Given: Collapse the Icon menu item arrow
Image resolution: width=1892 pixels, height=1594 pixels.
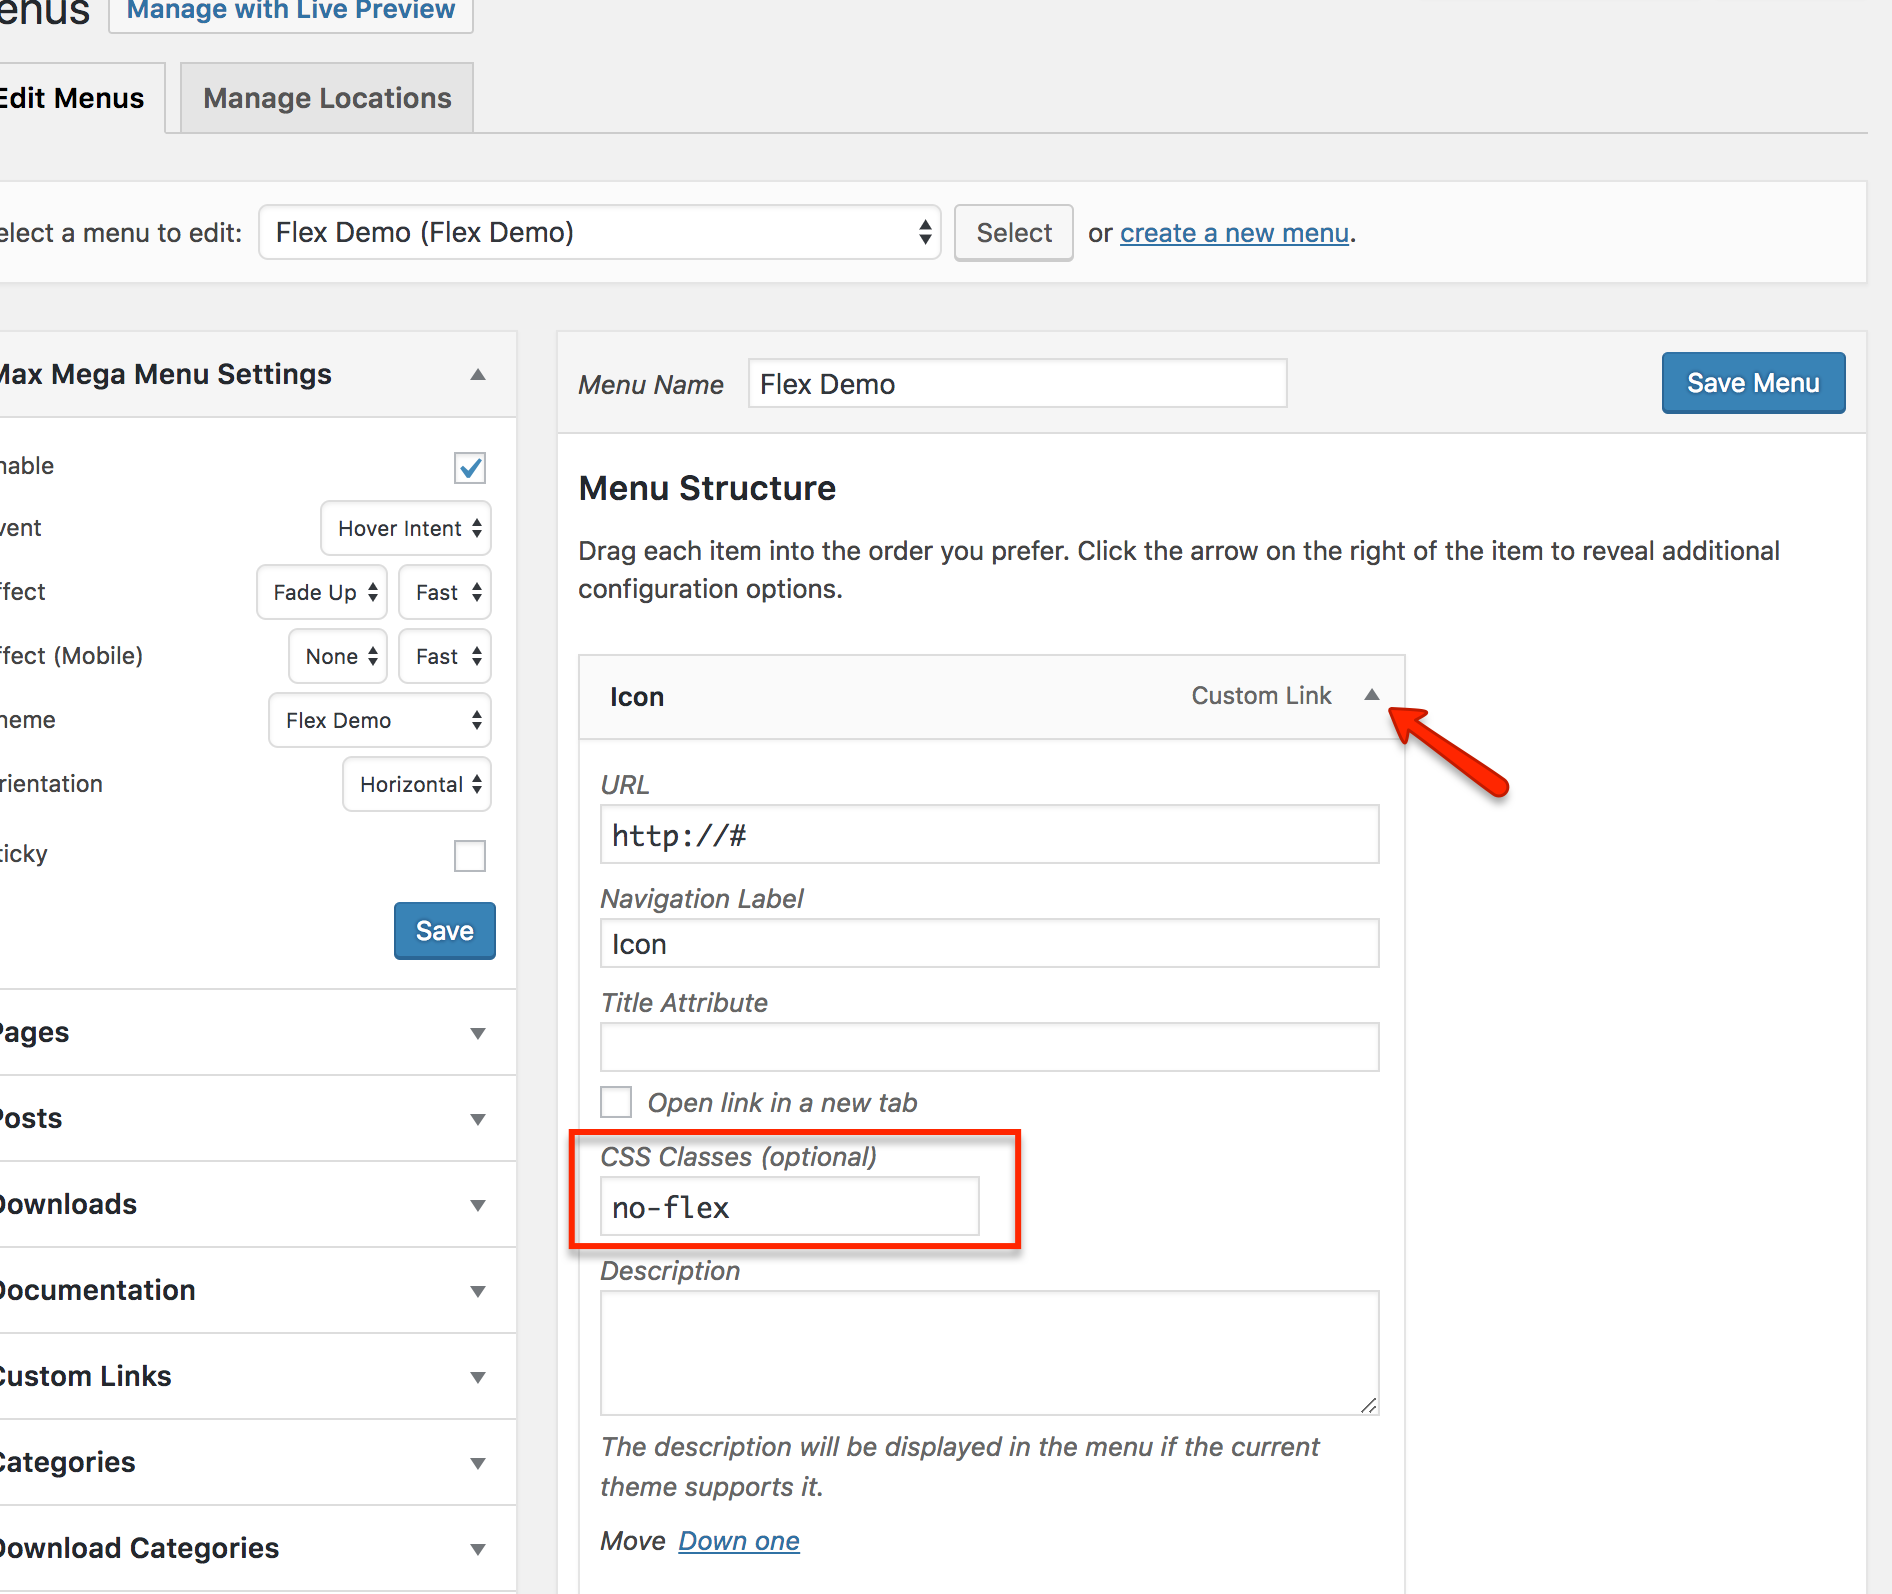Looking at the screenshot, I should [x=1371, y=695].
